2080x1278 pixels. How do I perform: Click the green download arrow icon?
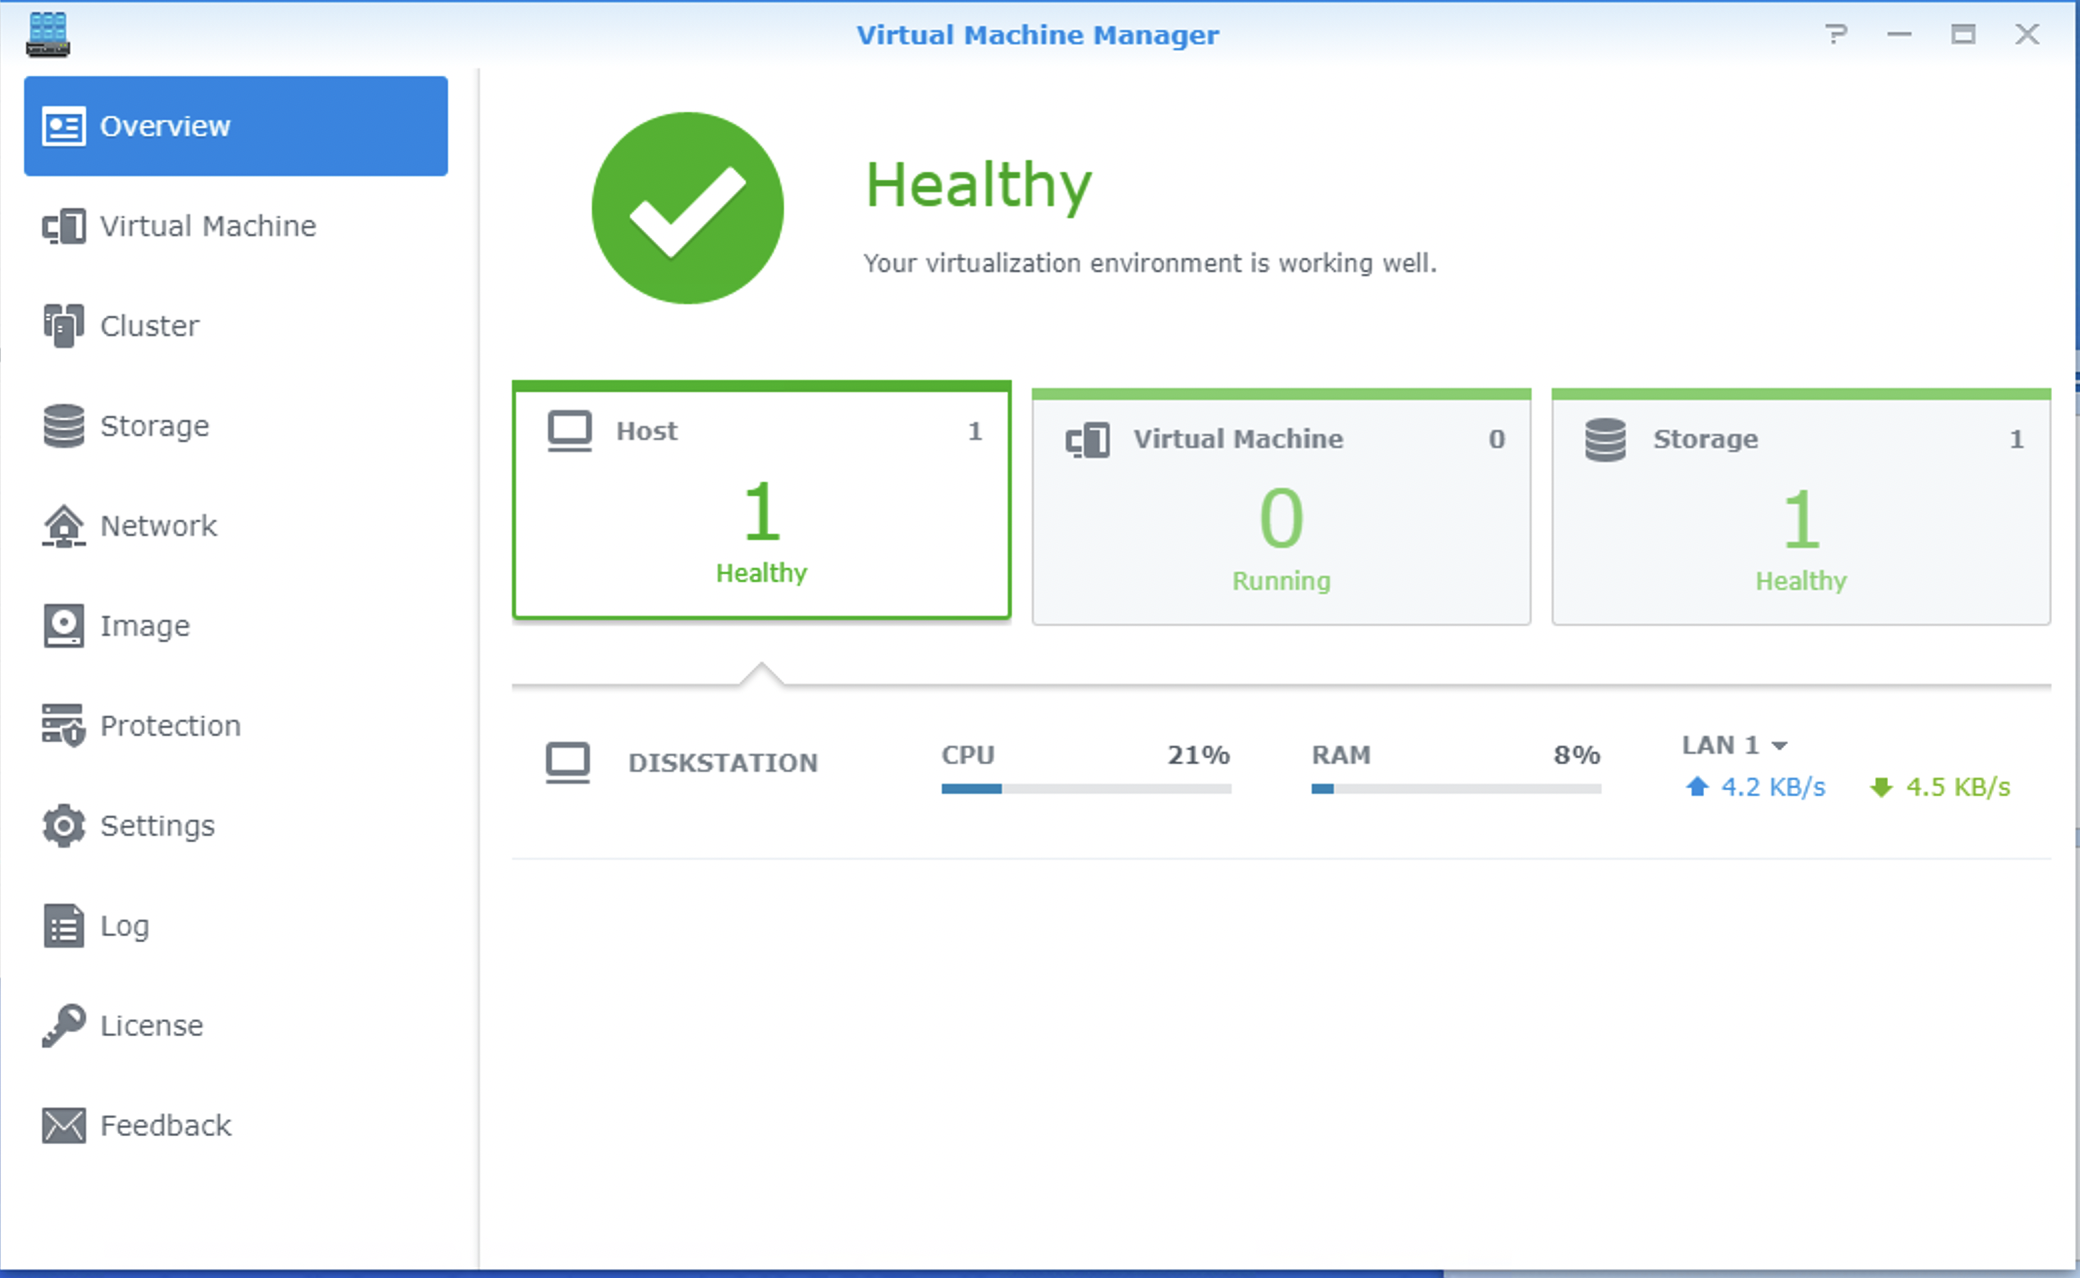pos(1881,787)
